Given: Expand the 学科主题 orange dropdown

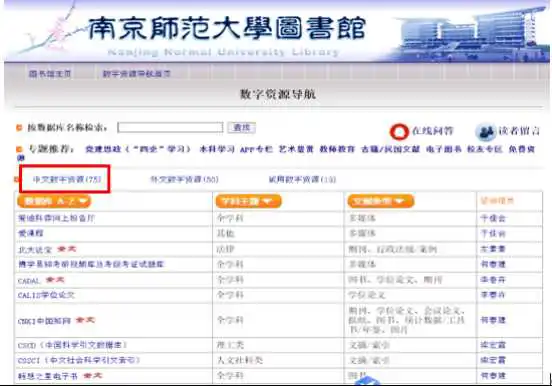Looking at the screenshot, I should (x=248, y=201).
